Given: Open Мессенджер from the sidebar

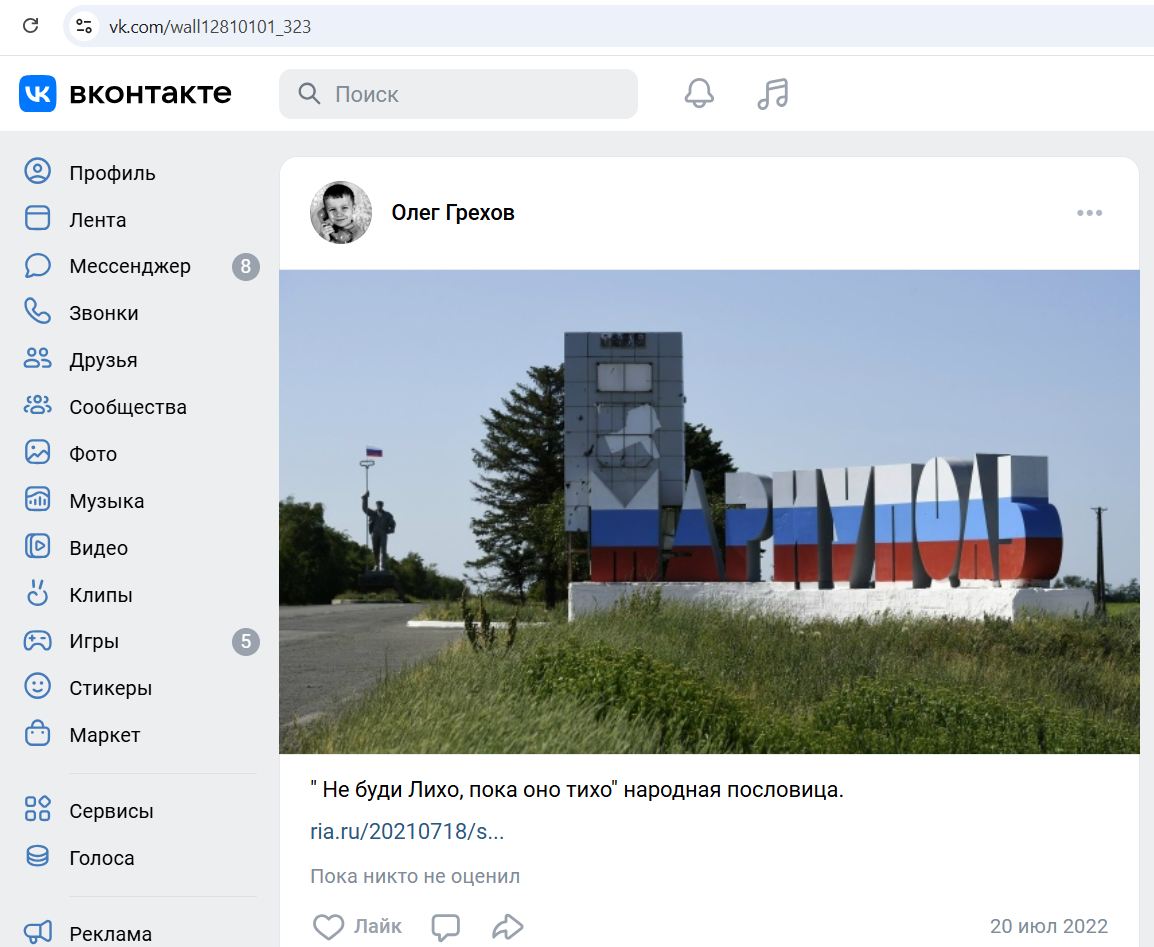Looking at the screenshot, I should tap(129, 267).
